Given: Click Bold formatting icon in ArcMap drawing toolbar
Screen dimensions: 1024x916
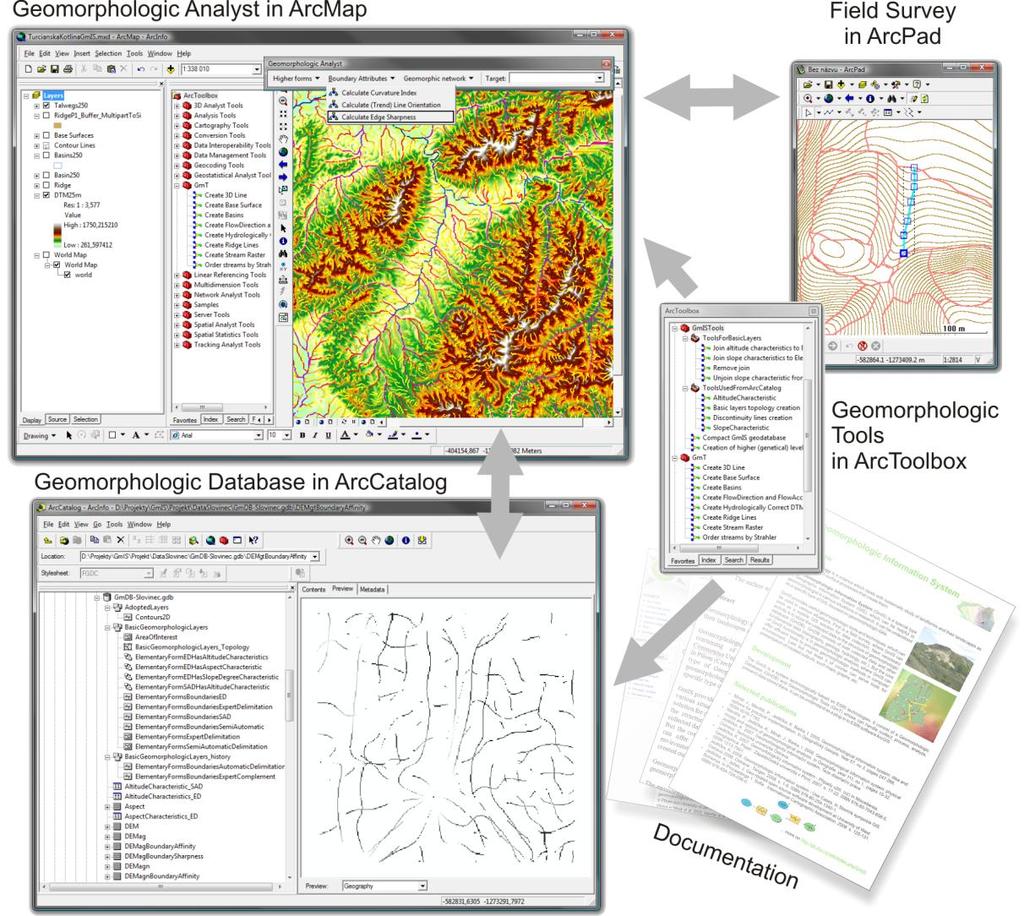Looking at the screenshot, I should pyautogui.click(x=302, y=435).
